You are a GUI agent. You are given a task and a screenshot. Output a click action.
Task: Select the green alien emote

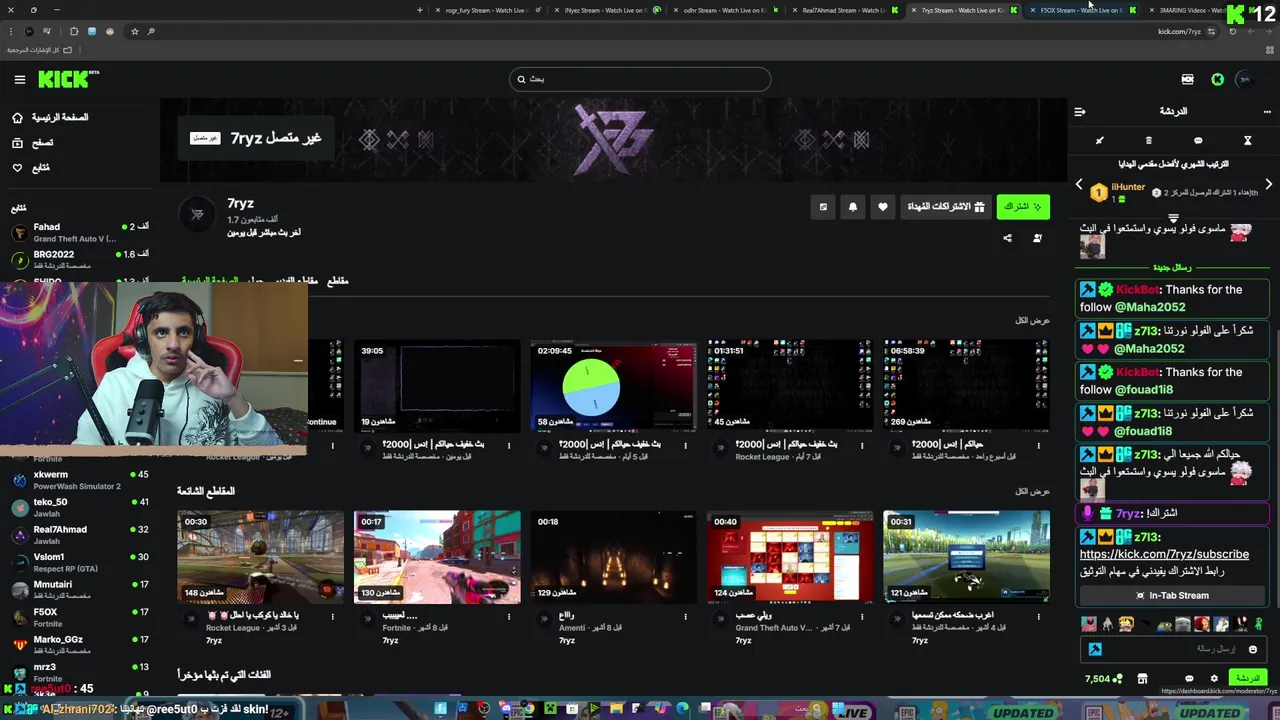click(x=1259, y=624)
